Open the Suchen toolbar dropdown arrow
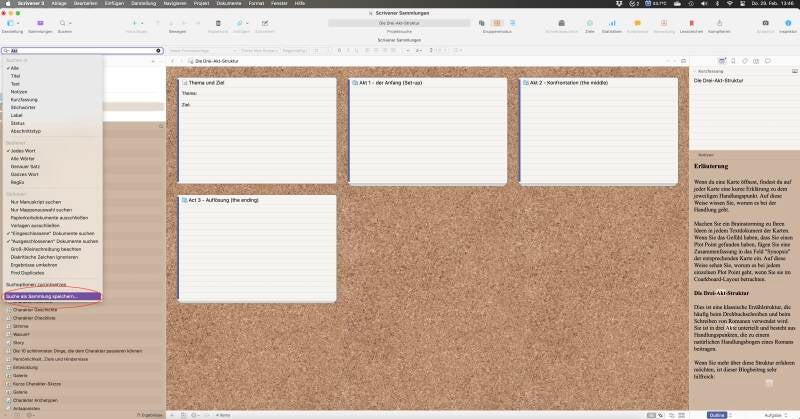The image size is (800, 419). [70, 23]
